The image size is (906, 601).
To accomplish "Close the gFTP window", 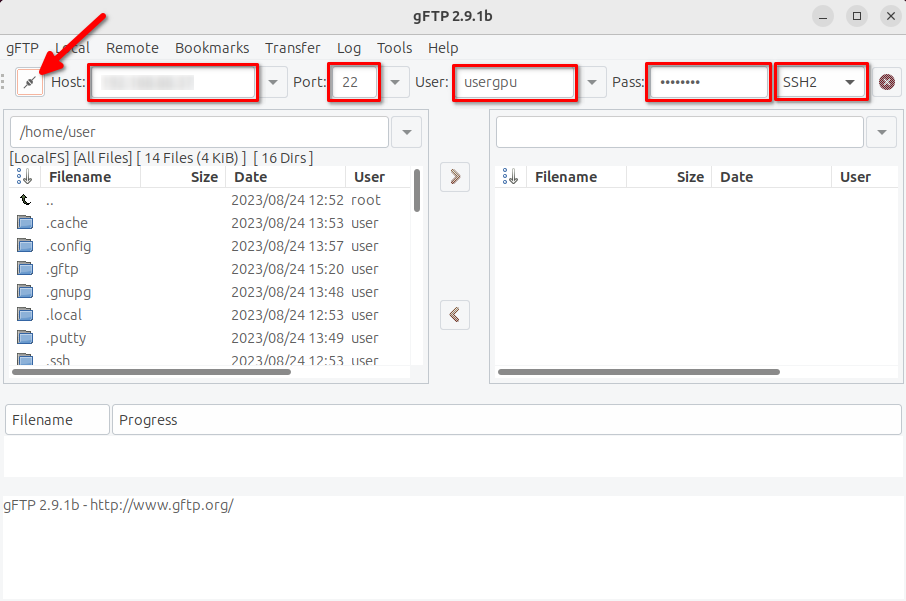I will [x=890, y=16].
